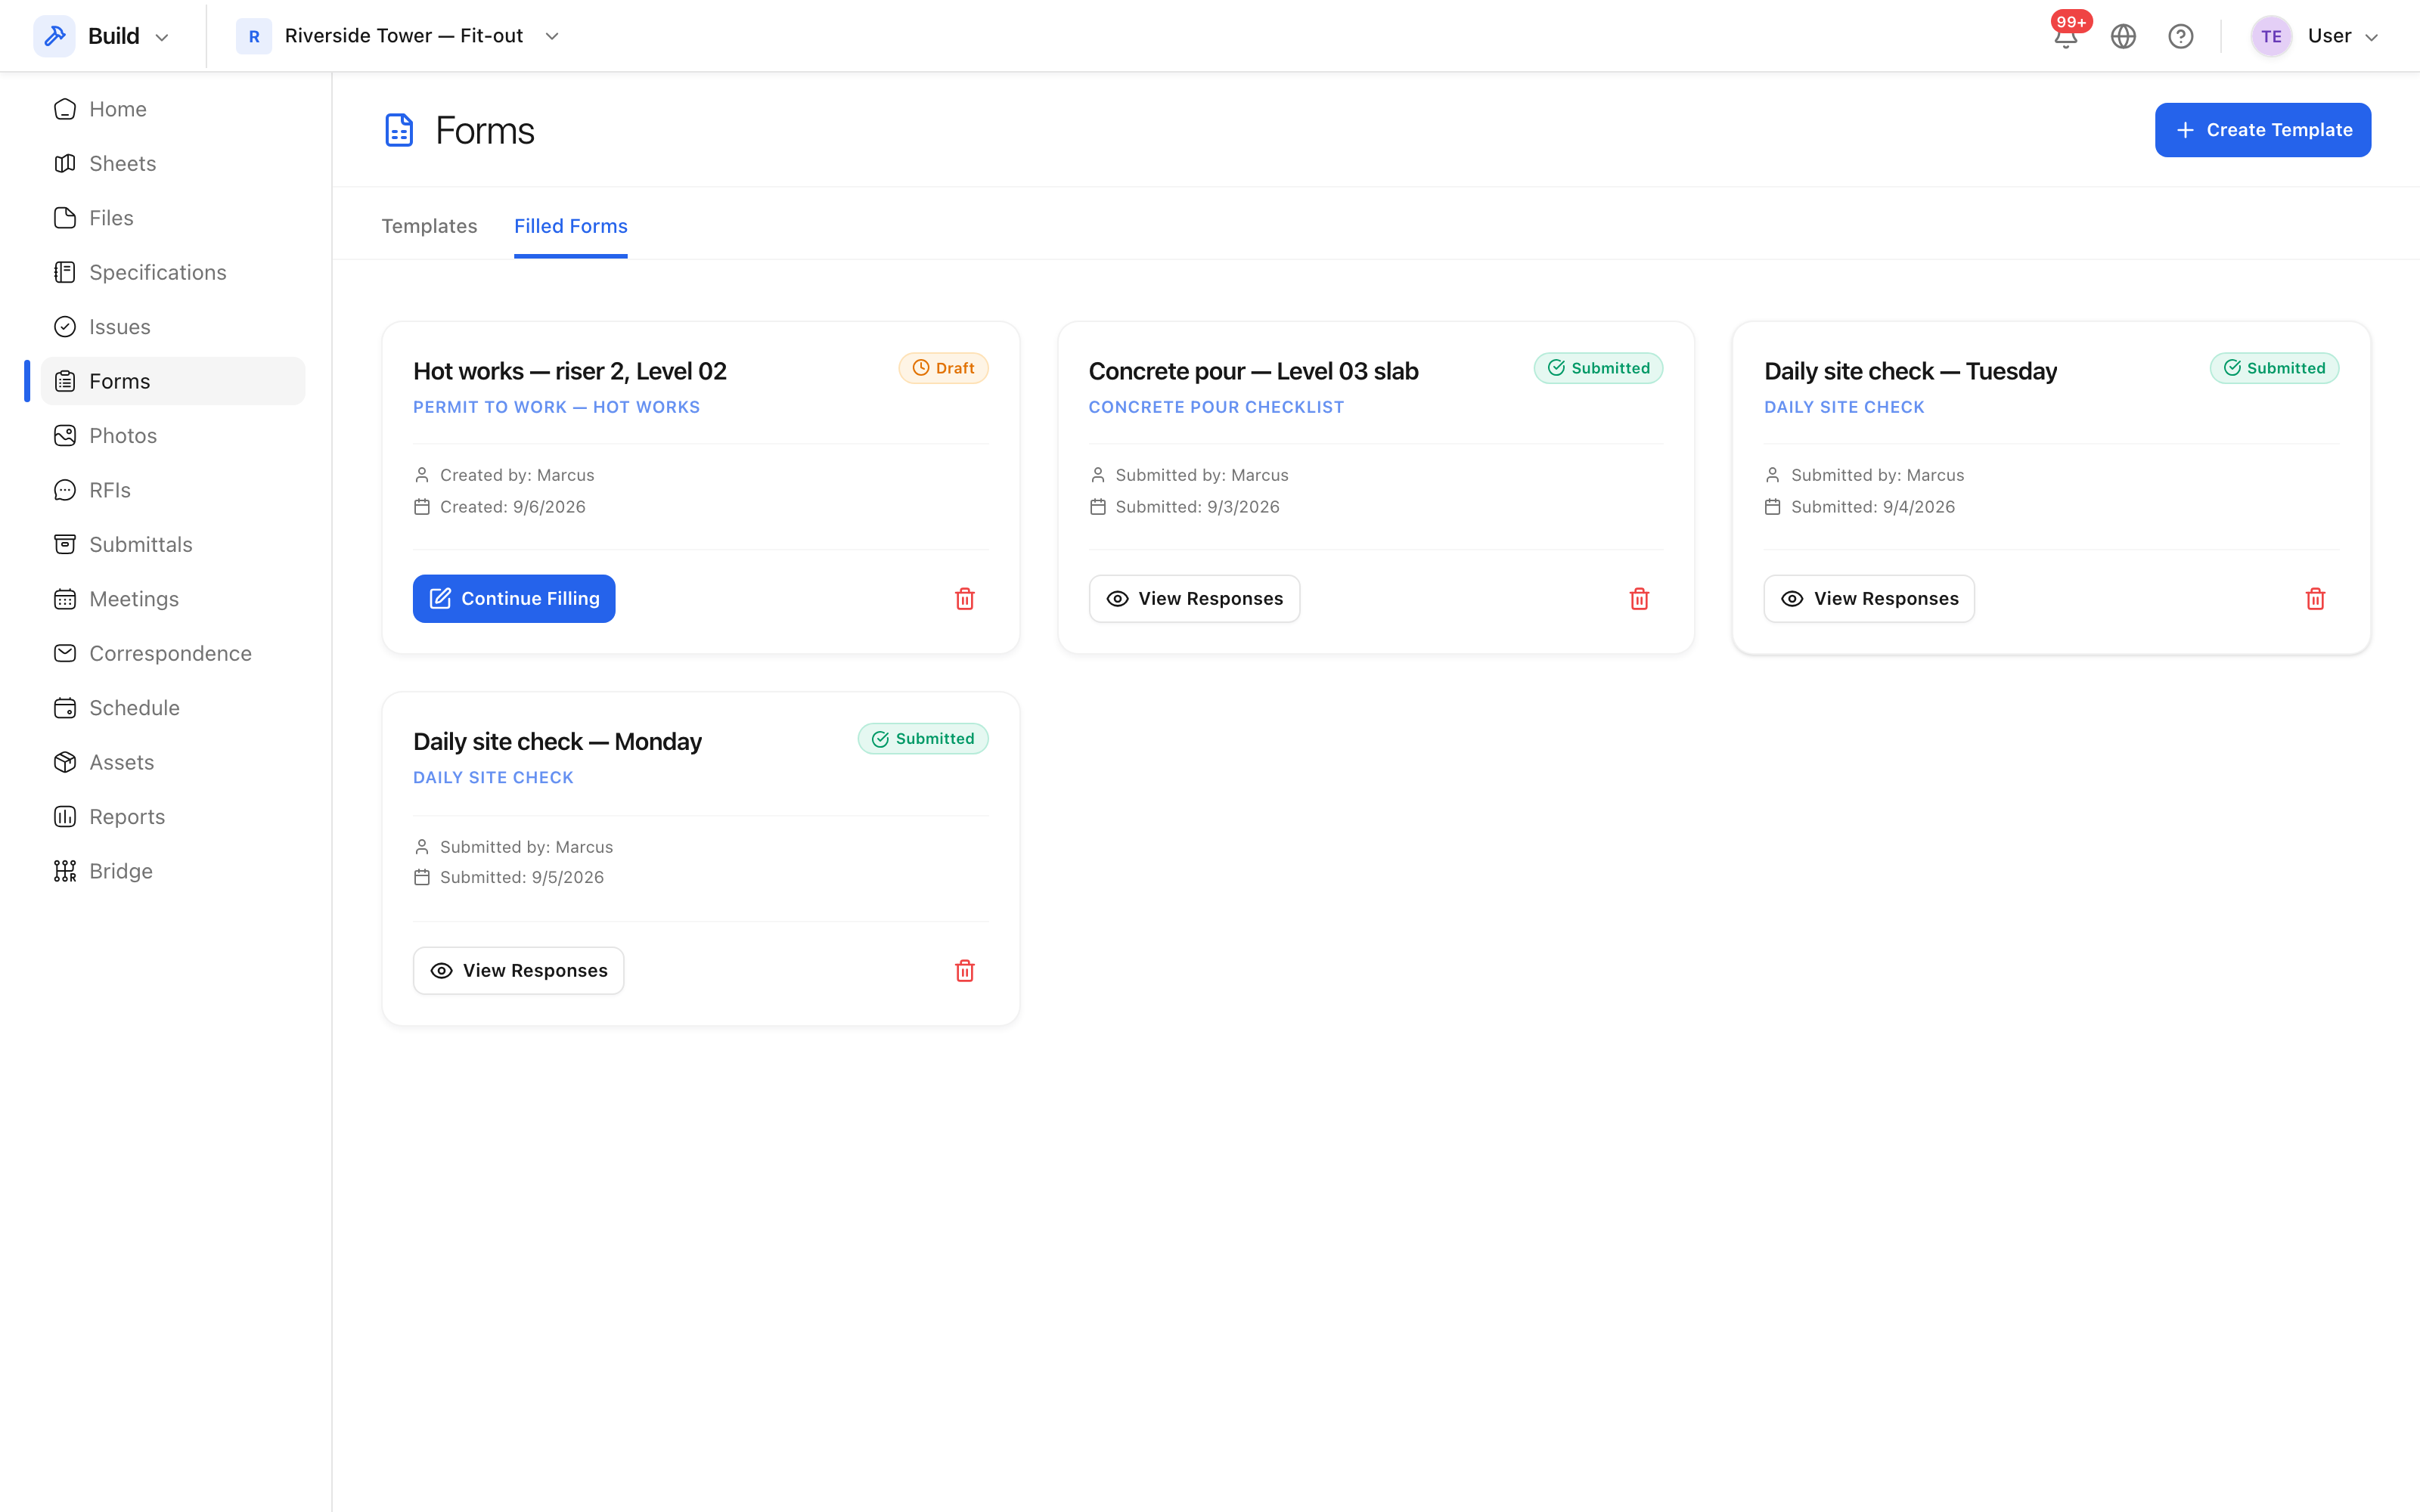Screen dimensions: 2420x1512
Task: Open the Bridge section
Action: (173, 871)
